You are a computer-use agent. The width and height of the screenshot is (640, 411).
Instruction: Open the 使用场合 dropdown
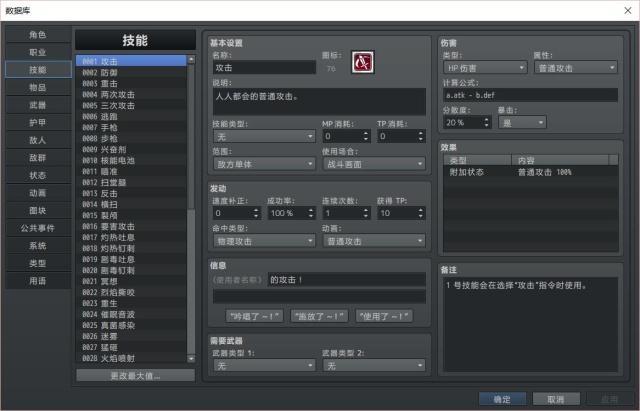374,164
